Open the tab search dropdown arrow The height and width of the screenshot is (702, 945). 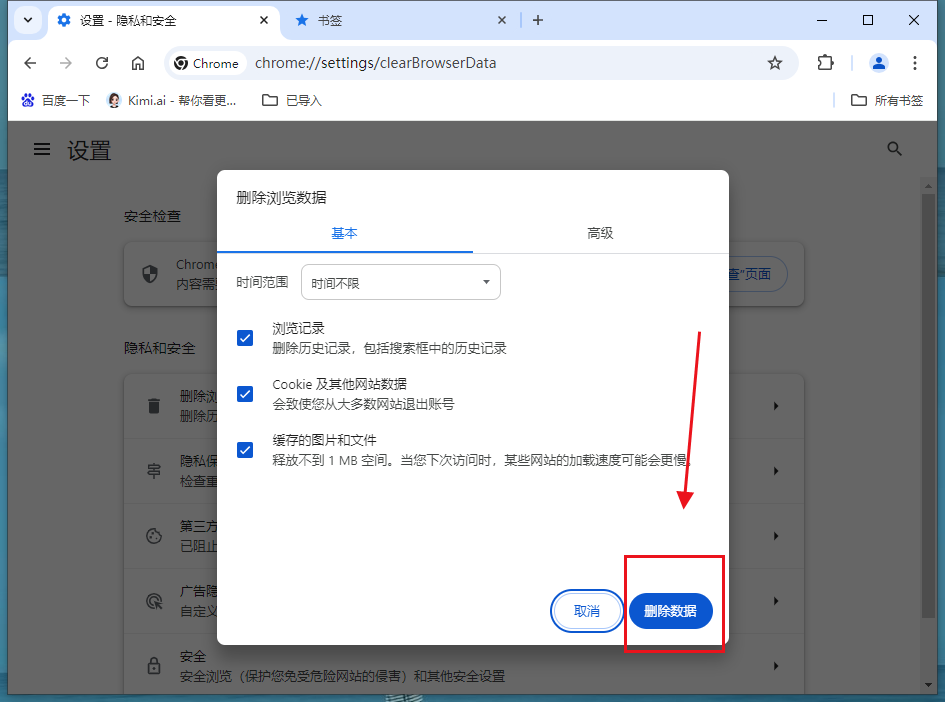[x=28, y=20]
